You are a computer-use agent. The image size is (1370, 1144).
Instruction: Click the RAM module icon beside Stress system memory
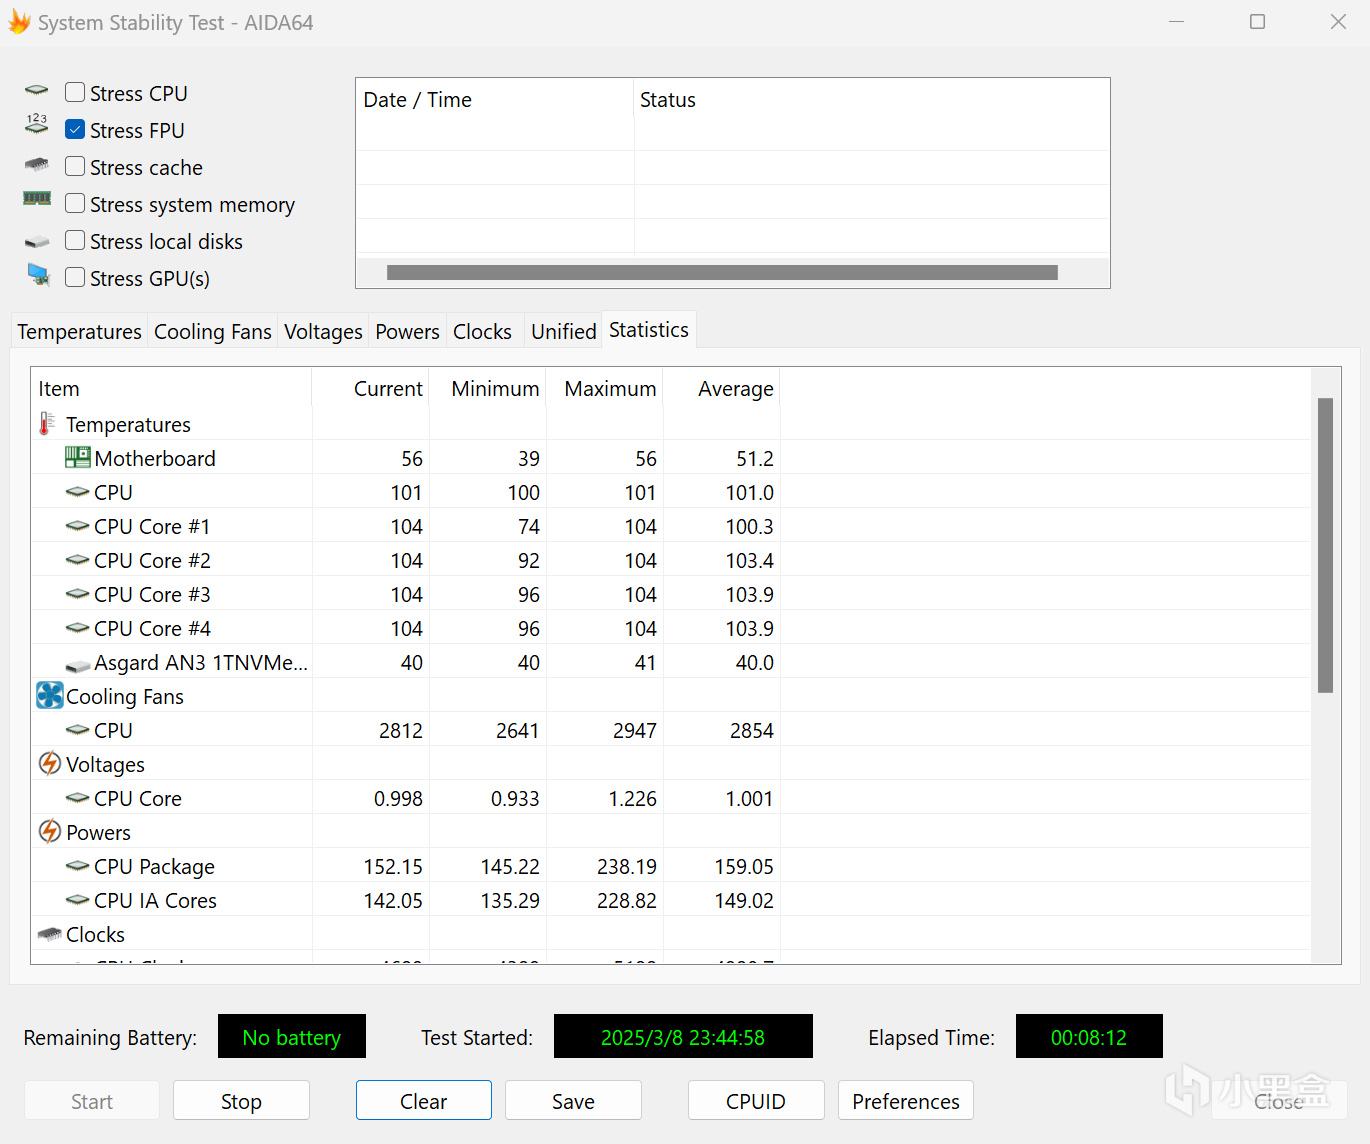[37, 199]
